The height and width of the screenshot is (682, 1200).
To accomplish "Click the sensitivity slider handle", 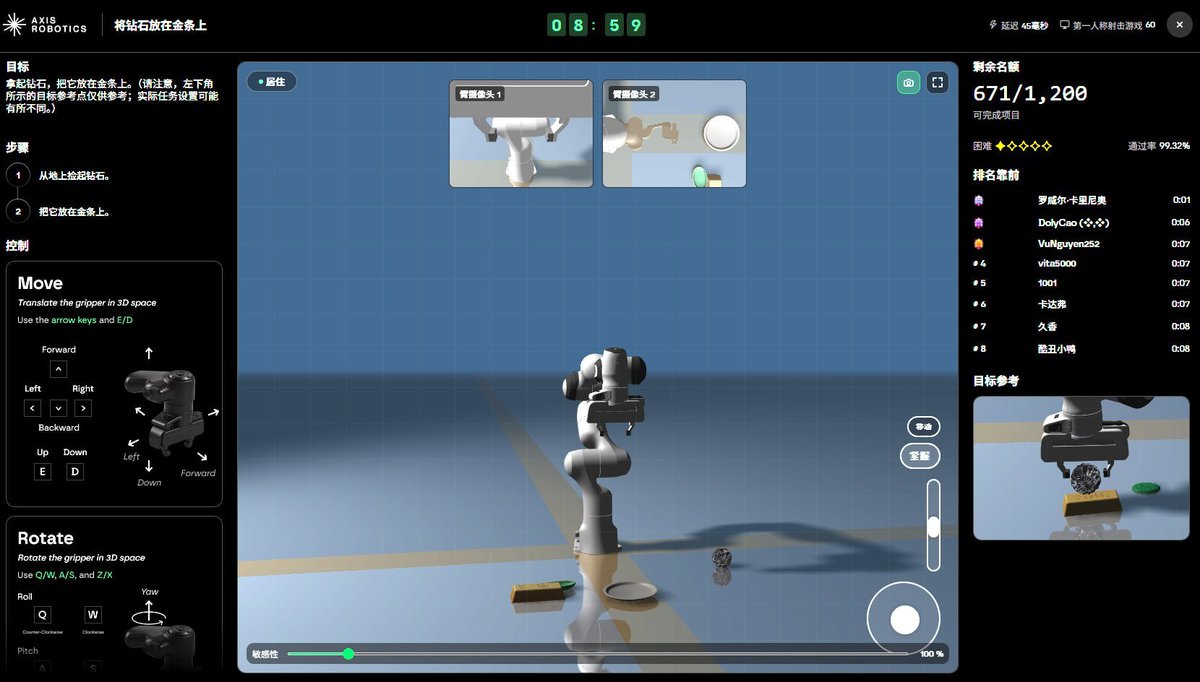I will [x=348, y=653].
